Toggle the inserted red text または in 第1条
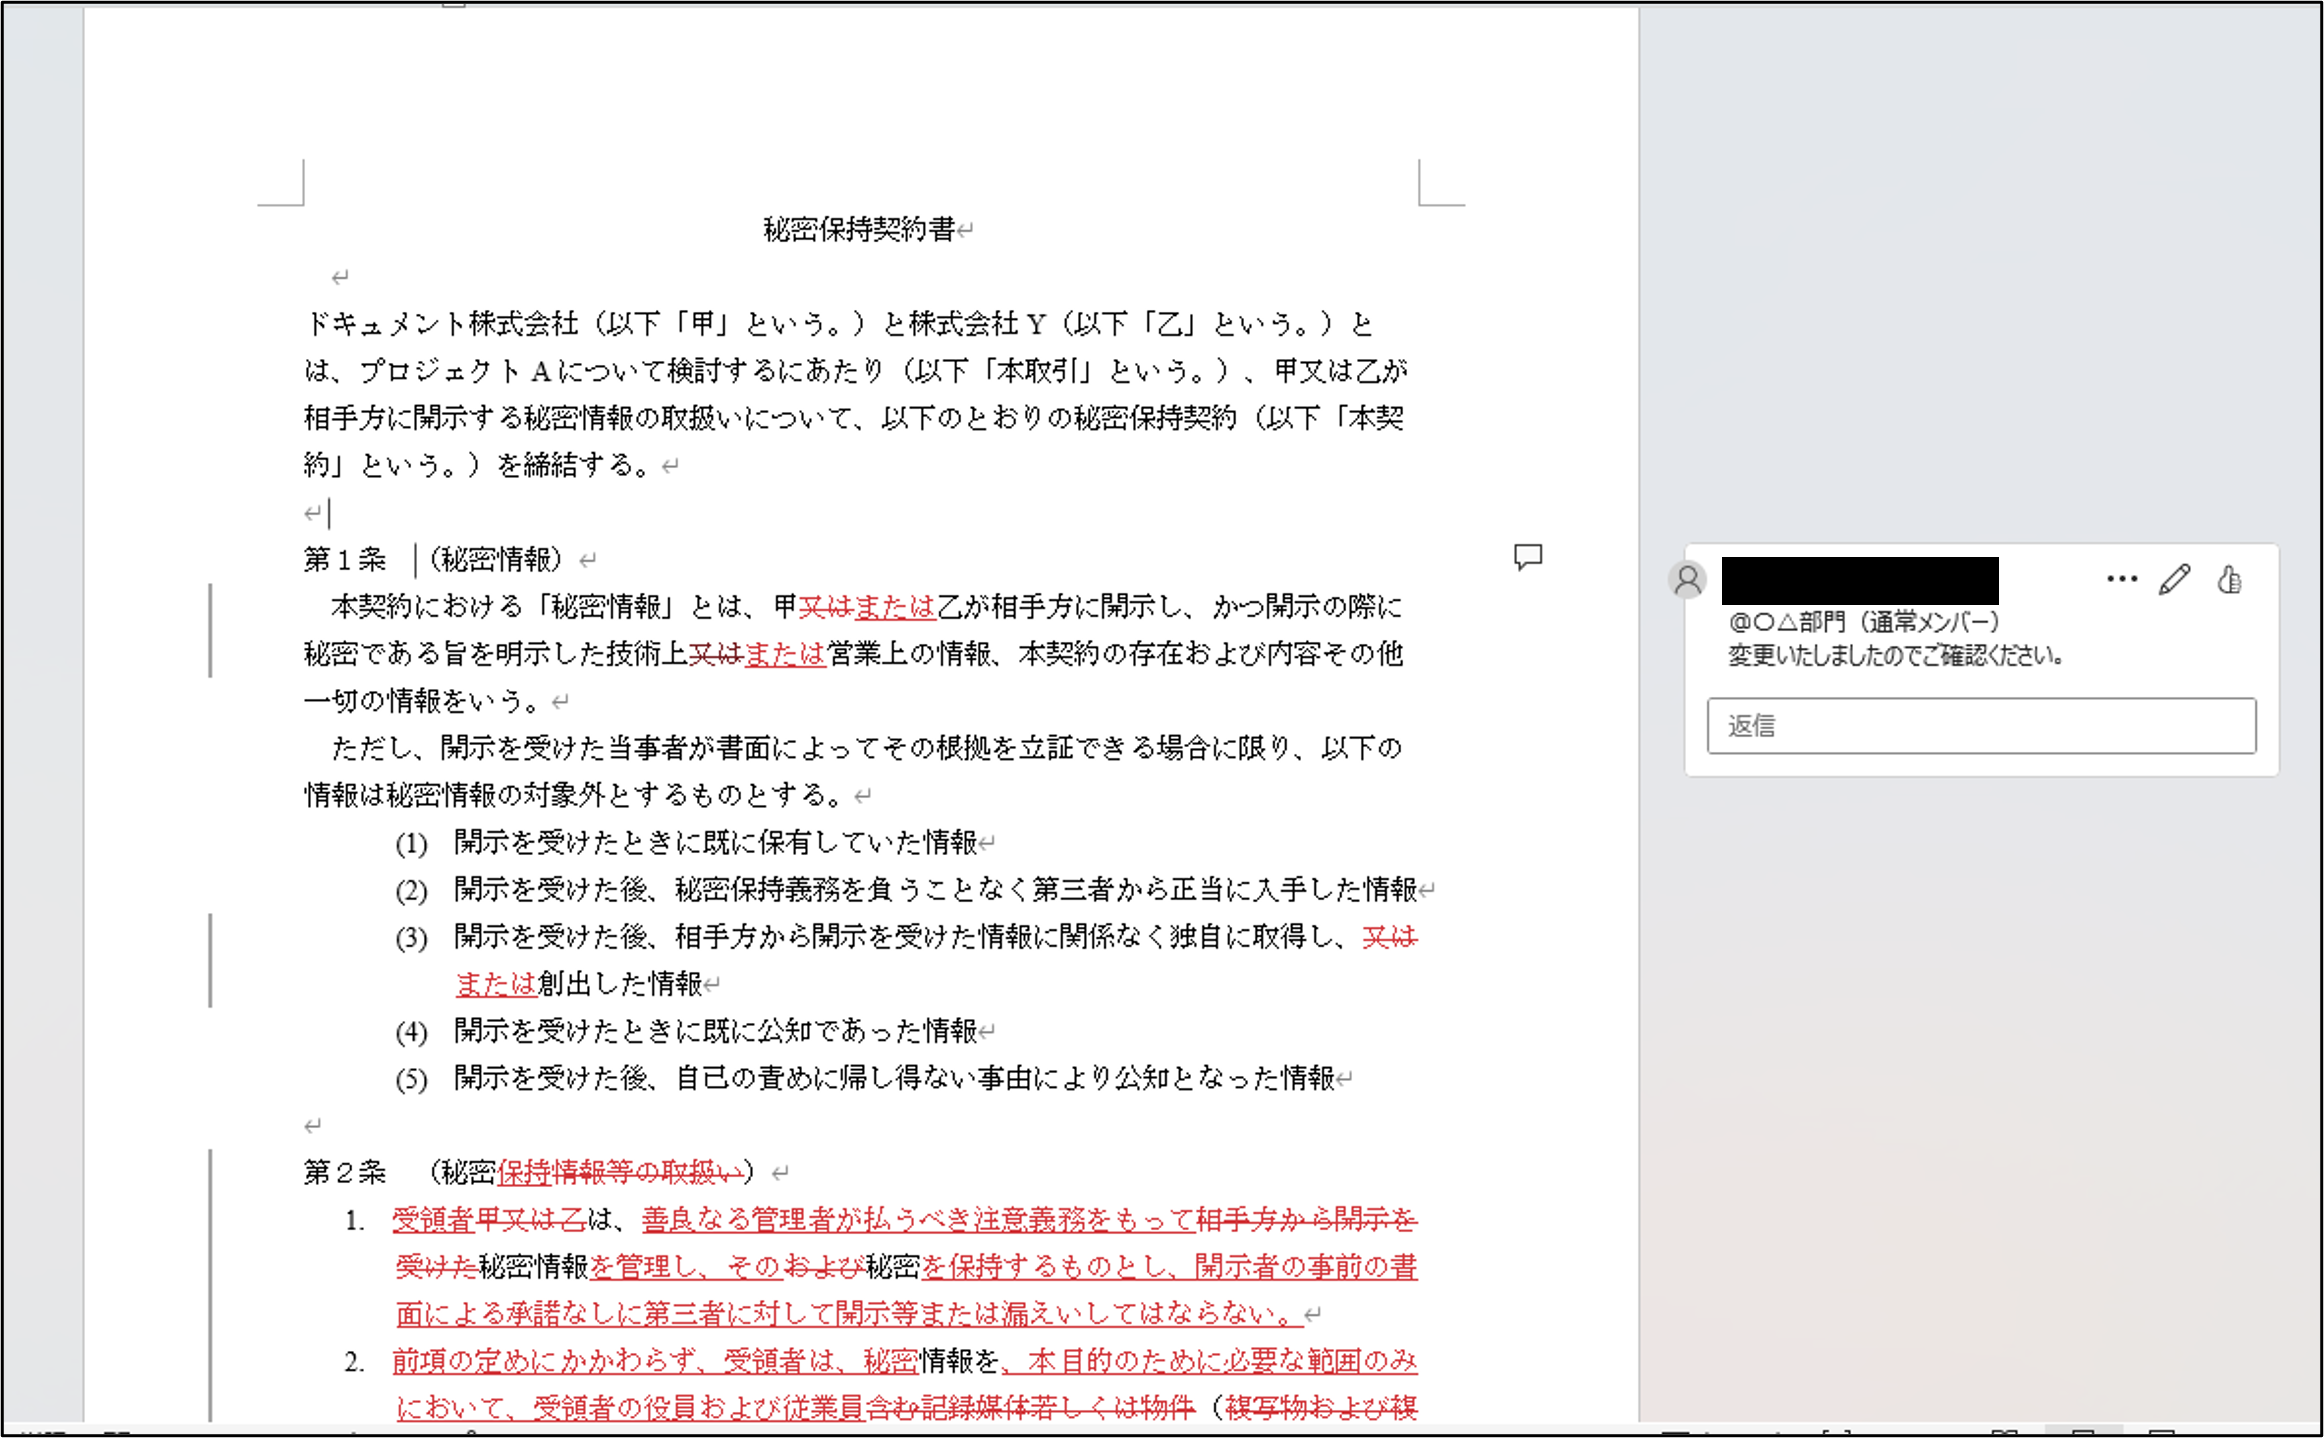This screenshot has width=2324, height=1438. [x=895, y=606]
